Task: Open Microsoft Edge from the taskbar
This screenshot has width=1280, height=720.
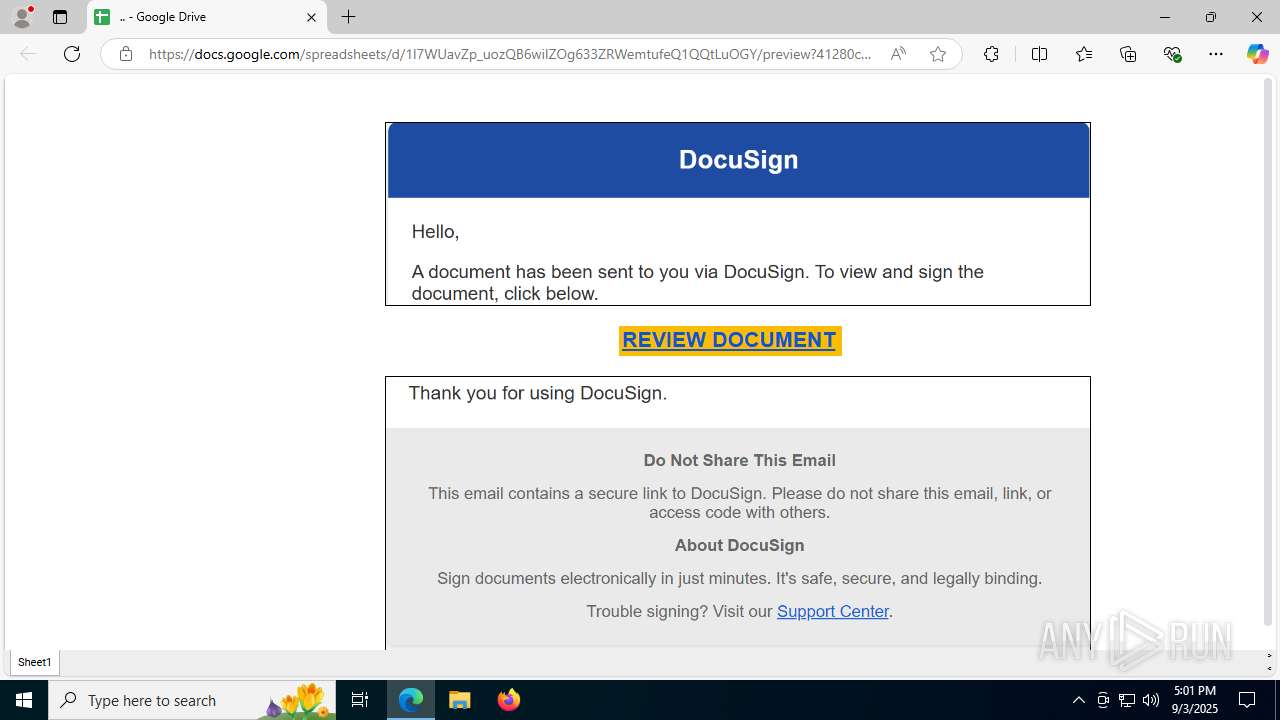Action: 411,700
